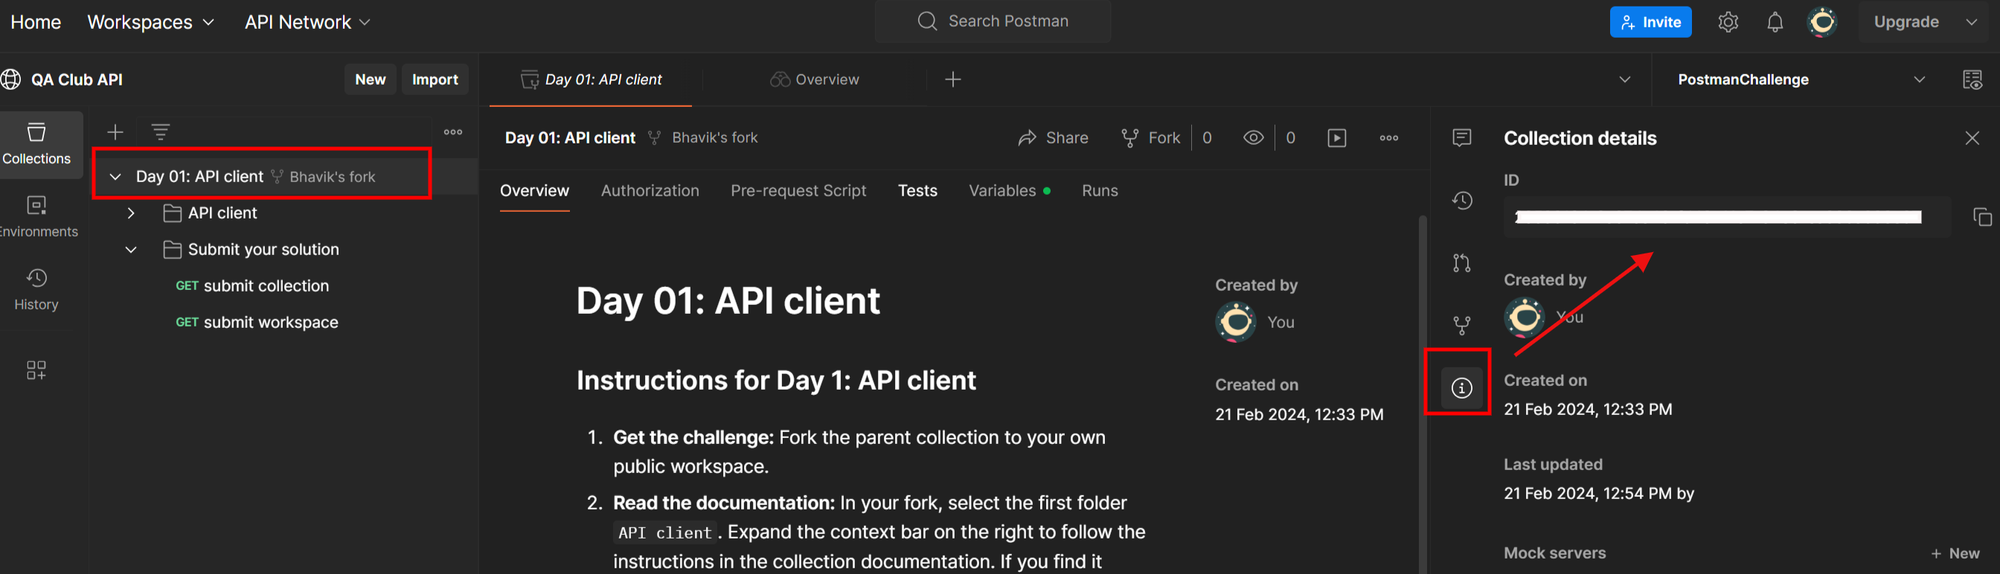The image size is (2000, 574).
Task: Select the Runs tab
Action: click(1100, 191)
